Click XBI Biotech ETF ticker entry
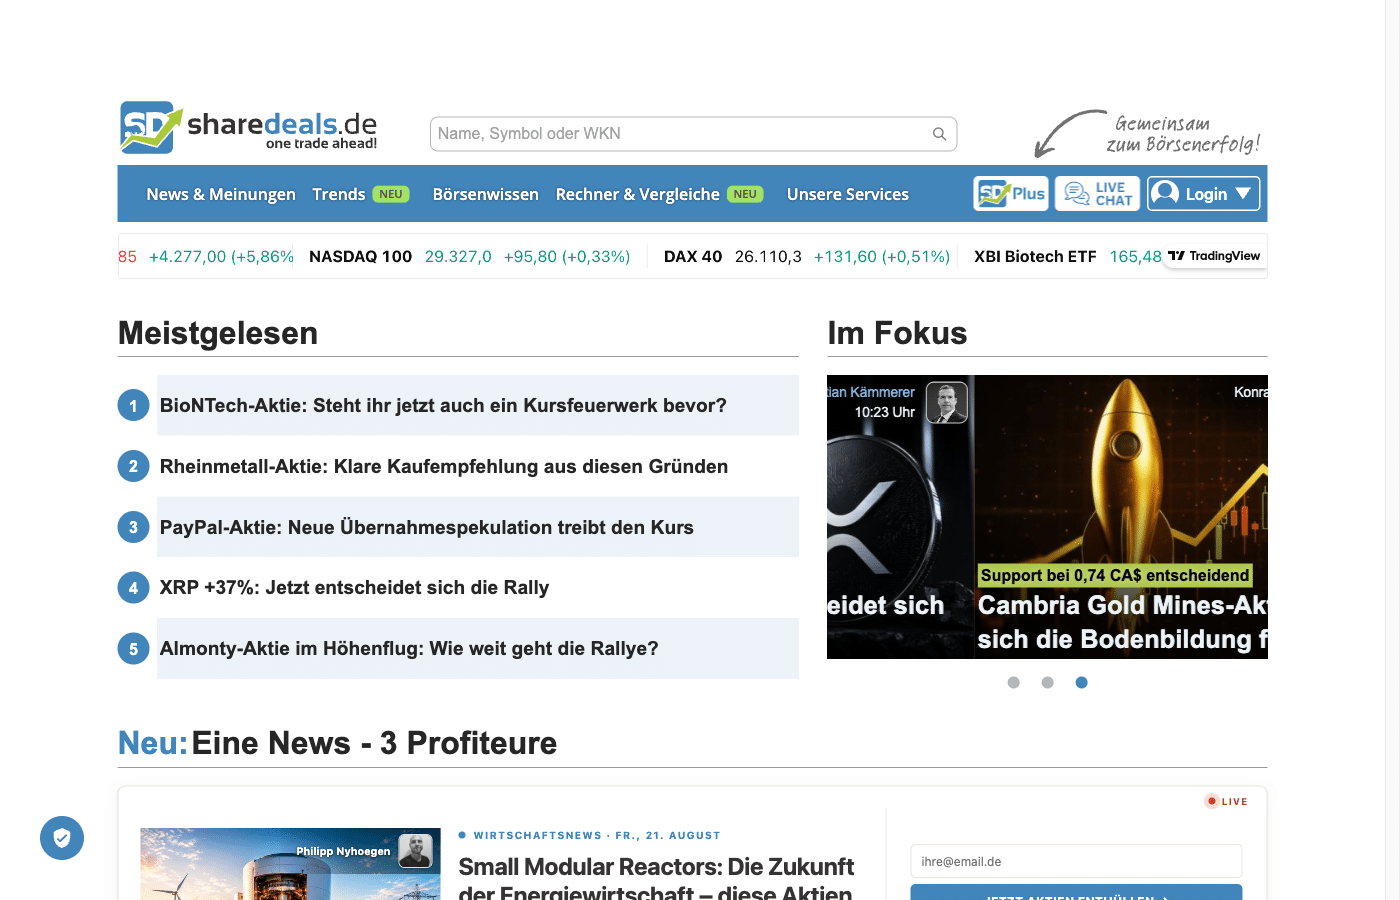Image resolution: width=1400 pixels, height=900 pixels. coord(1068,256)
